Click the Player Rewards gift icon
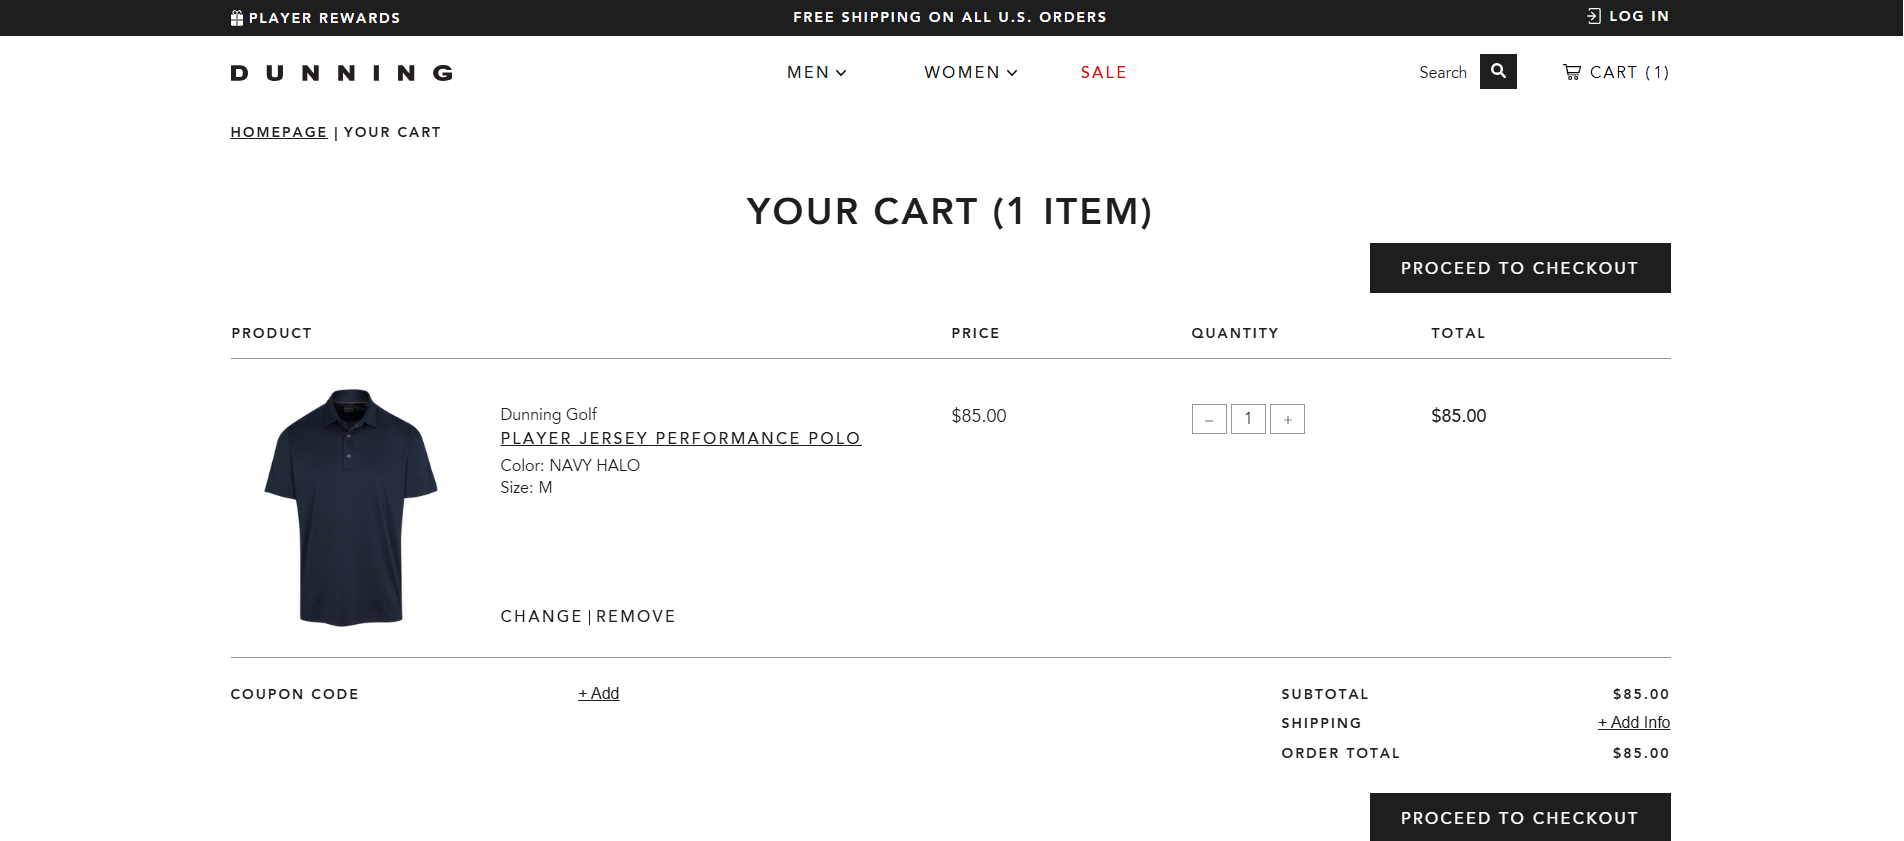Image resolution: width=1904 pixels, height=841 pixels. (237, 18)
